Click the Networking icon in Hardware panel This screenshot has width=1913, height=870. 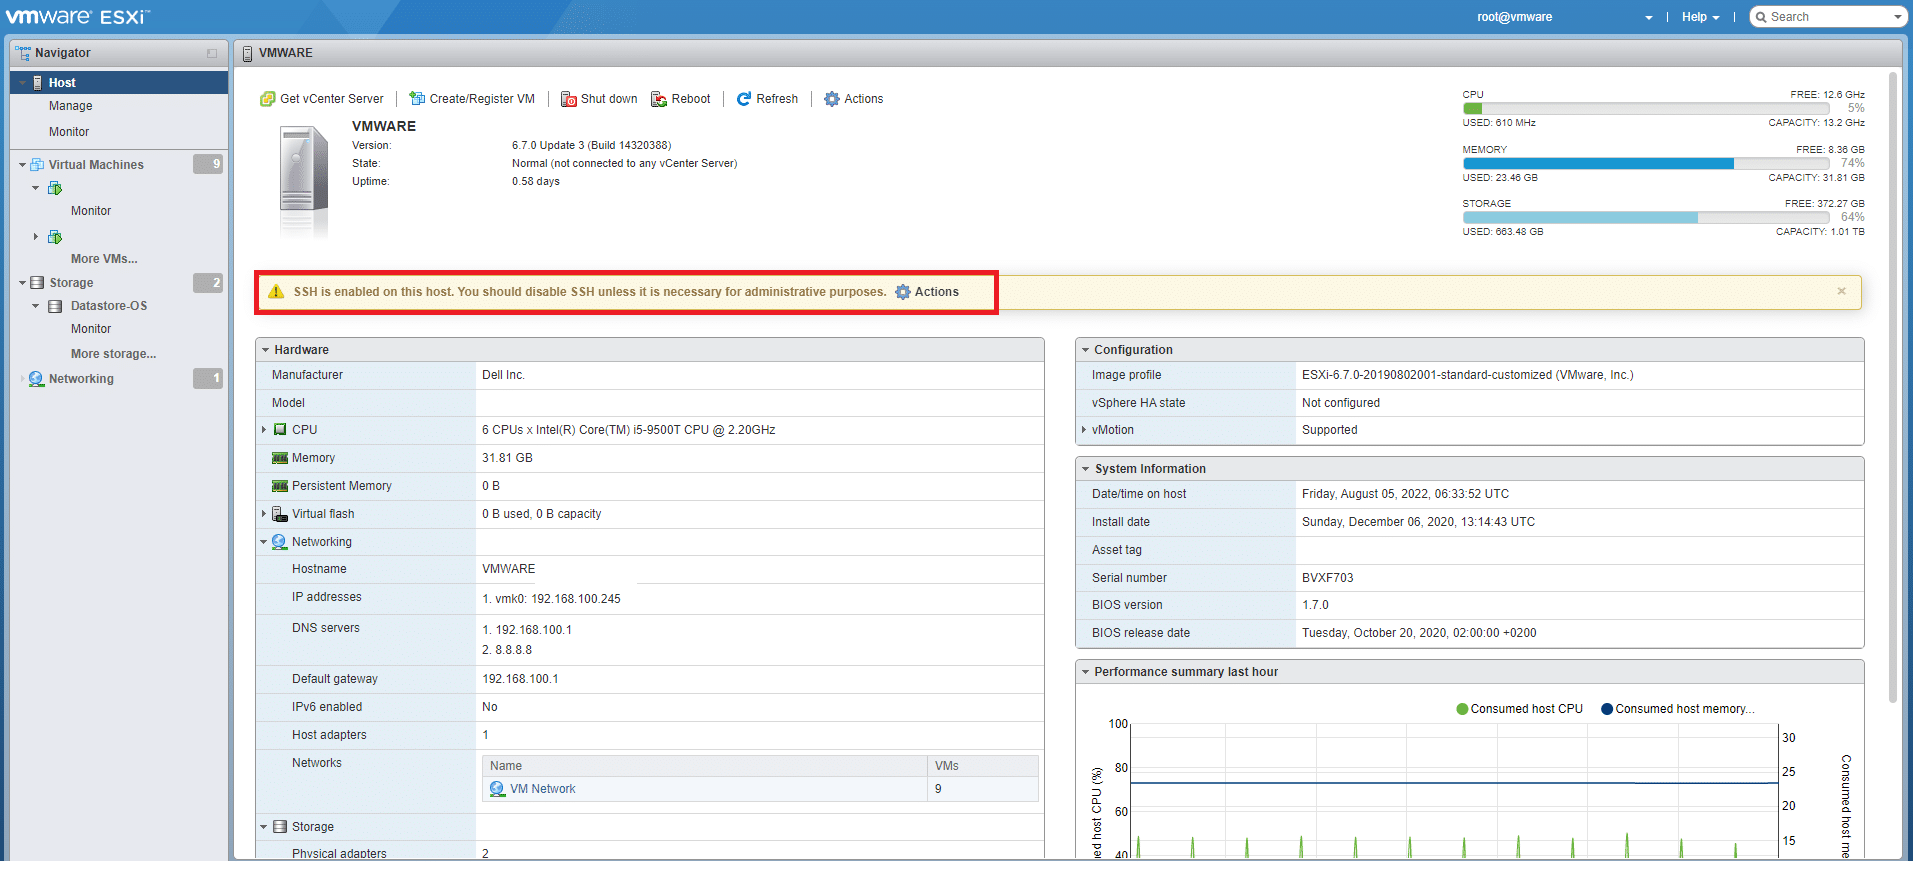(x=280, y=542)
